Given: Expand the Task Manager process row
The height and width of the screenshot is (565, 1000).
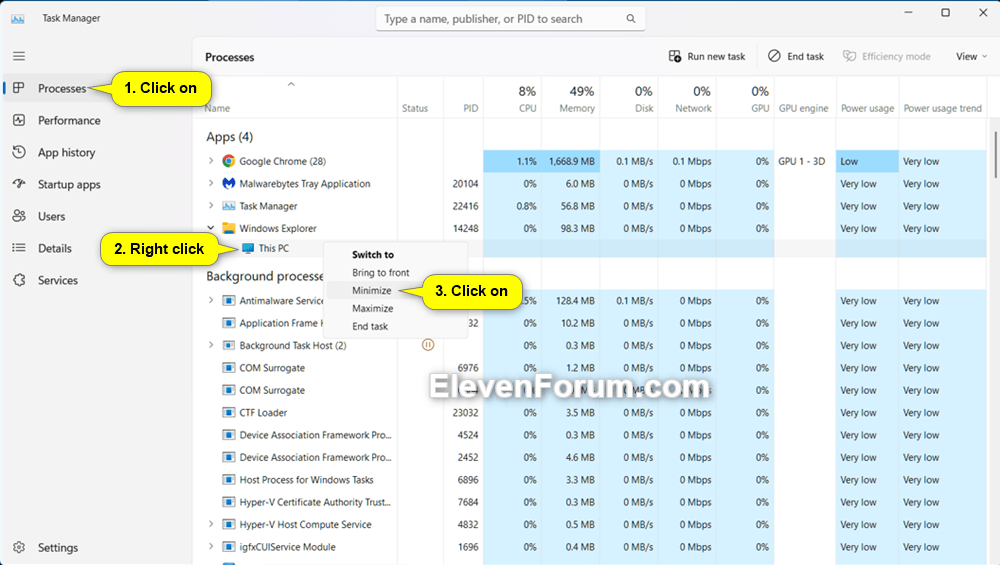Looking at the screenshot, I should [210, 205].
